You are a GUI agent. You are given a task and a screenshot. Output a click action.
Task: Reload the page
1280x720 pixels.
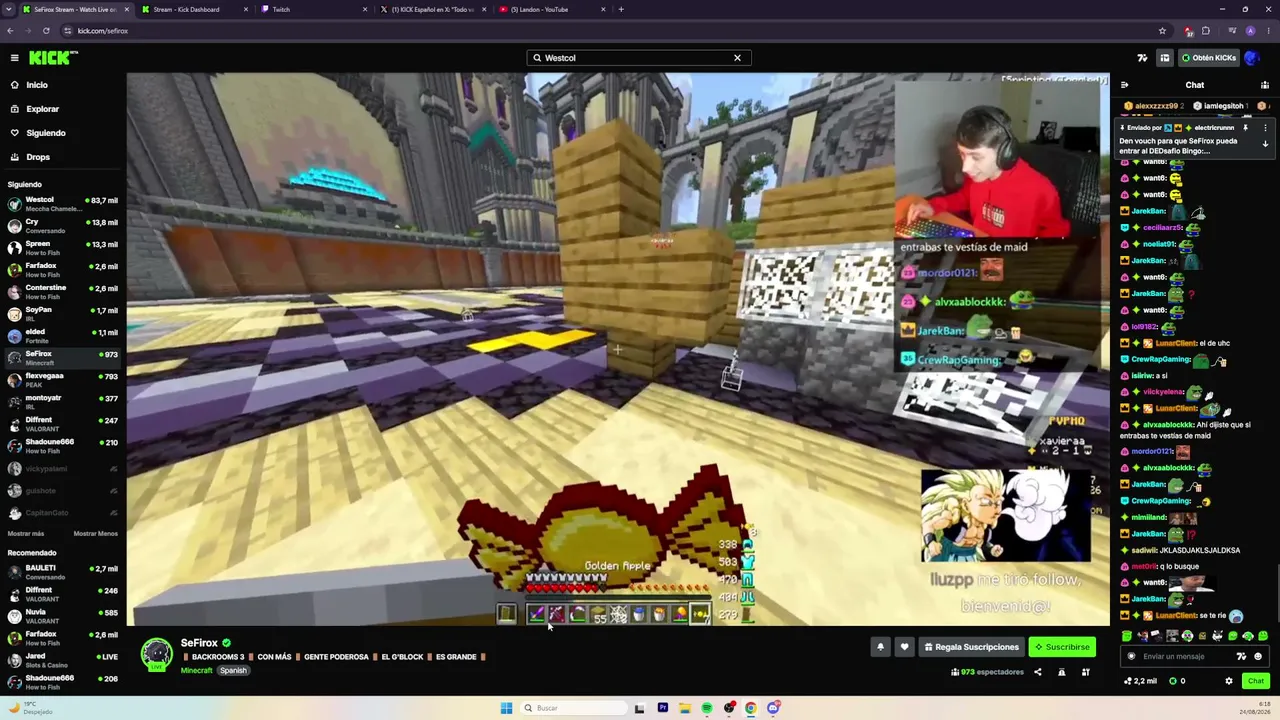(46, 31)
